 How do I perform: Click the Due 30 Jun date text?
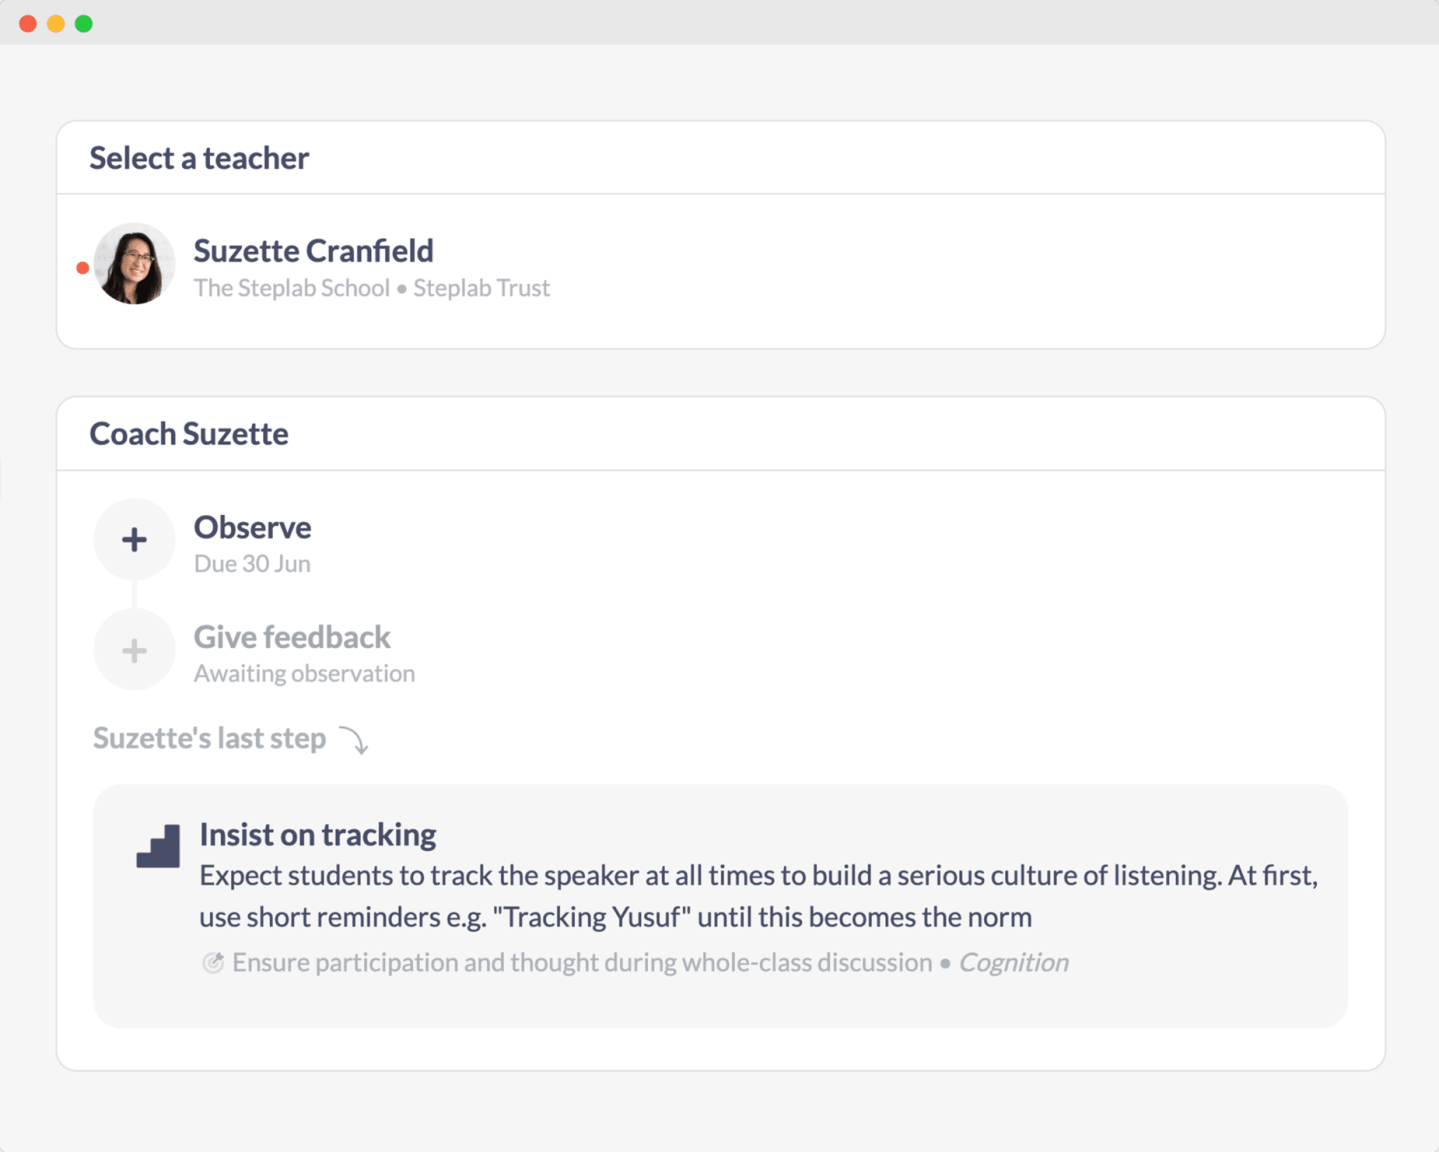(x=252, y=564)
